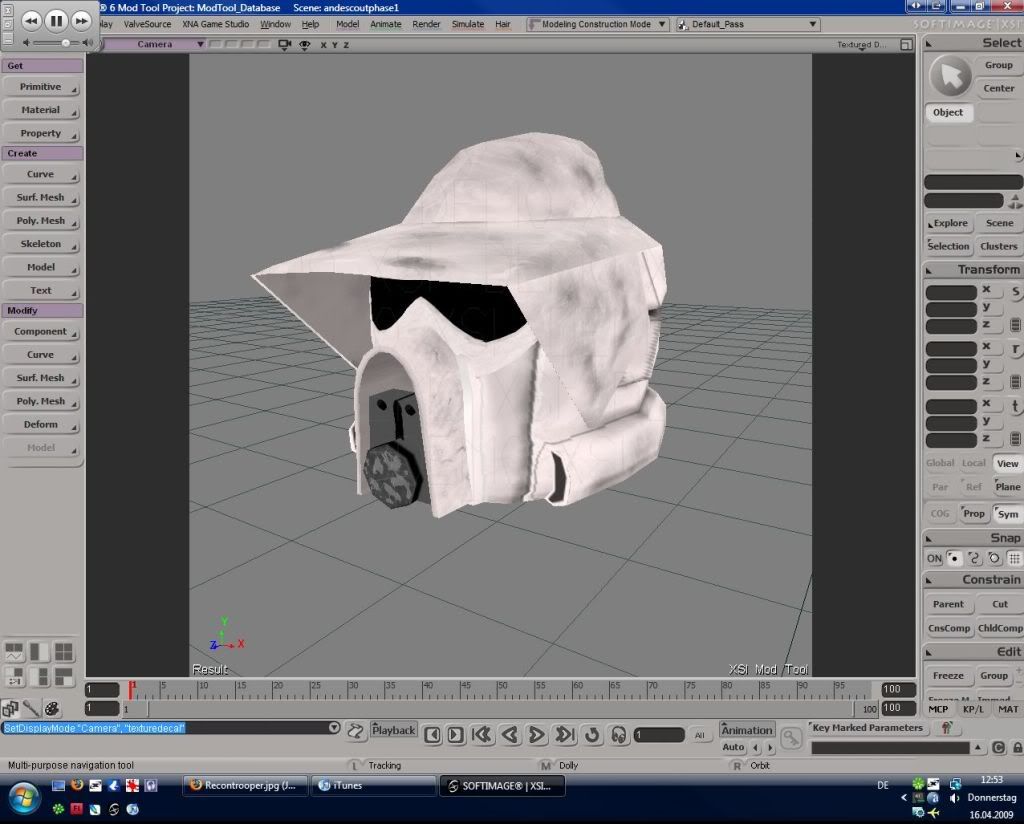This screenshot has width=1024, height=824.
Task: Rewind in the media player overlay
Action: [x=31, y=21]
